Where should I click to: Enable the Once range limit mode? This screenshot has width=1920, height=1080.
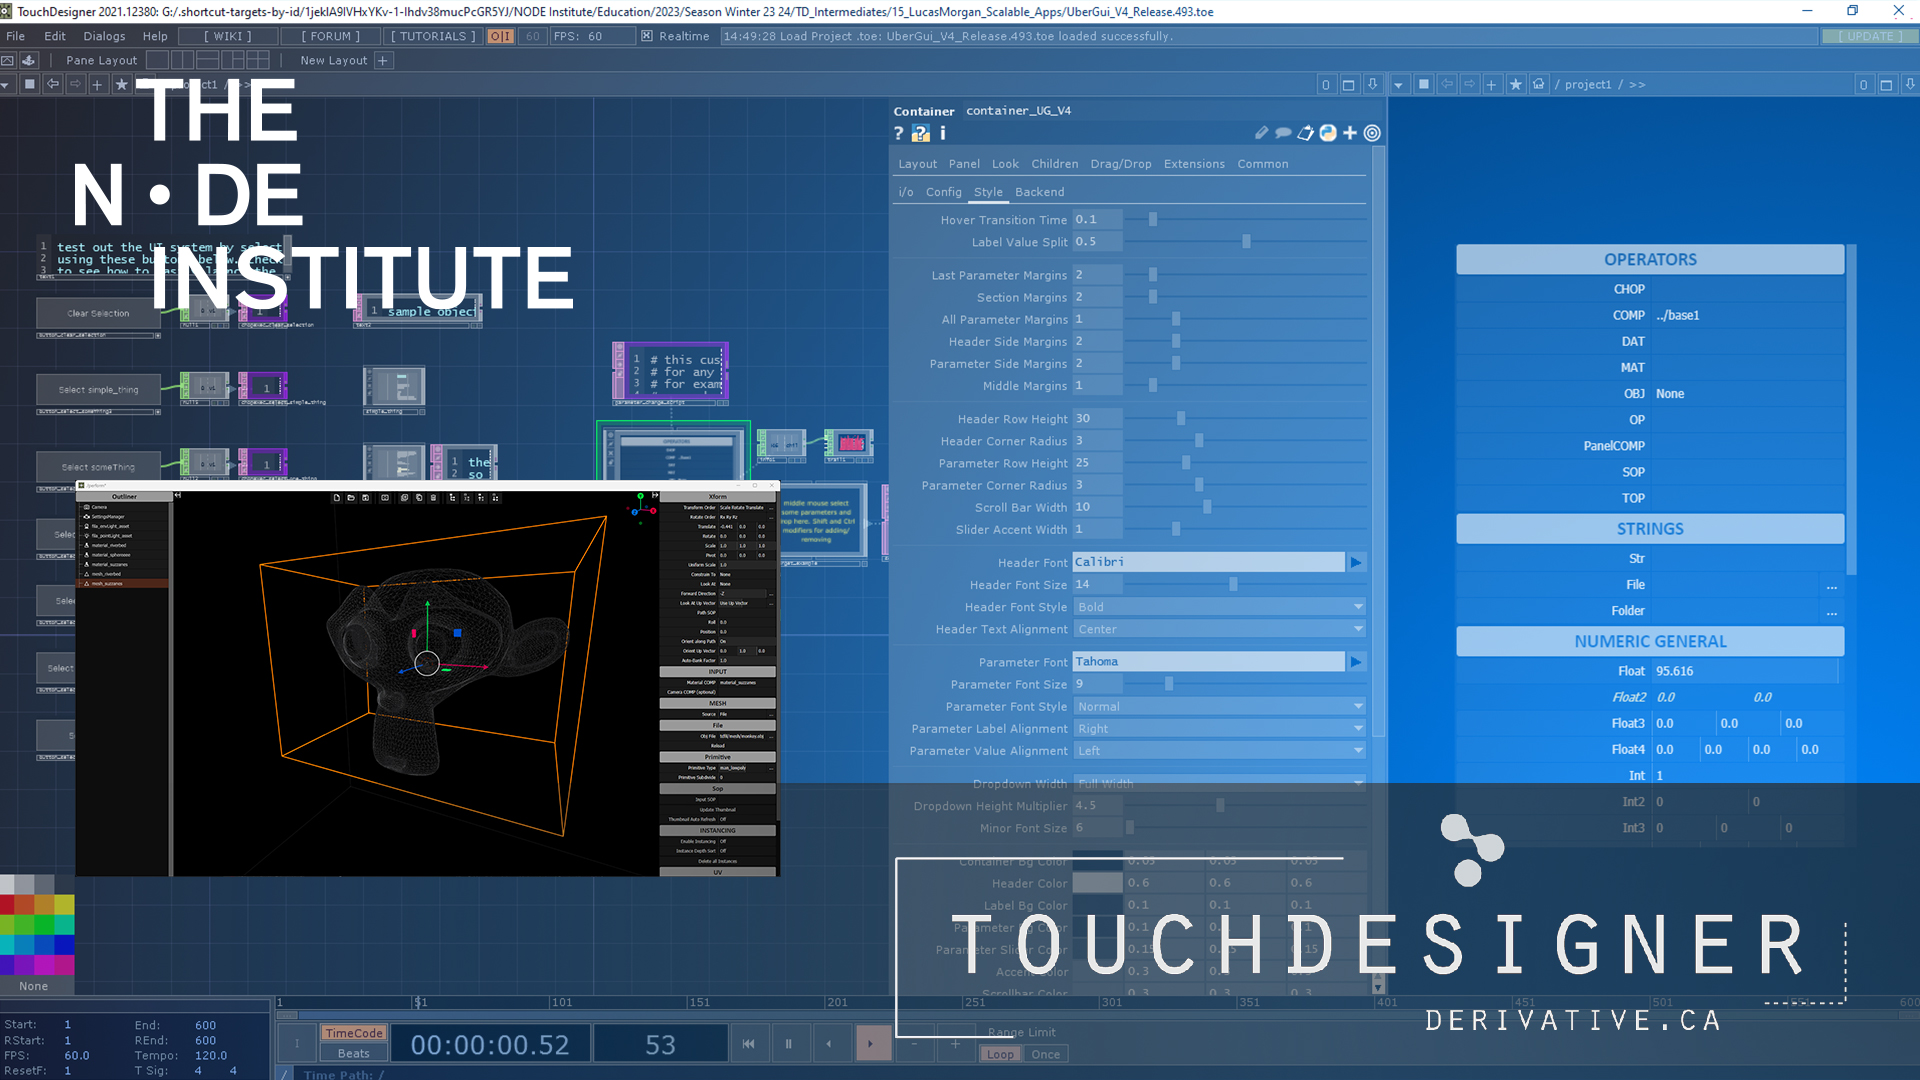coord(1045,1054)
